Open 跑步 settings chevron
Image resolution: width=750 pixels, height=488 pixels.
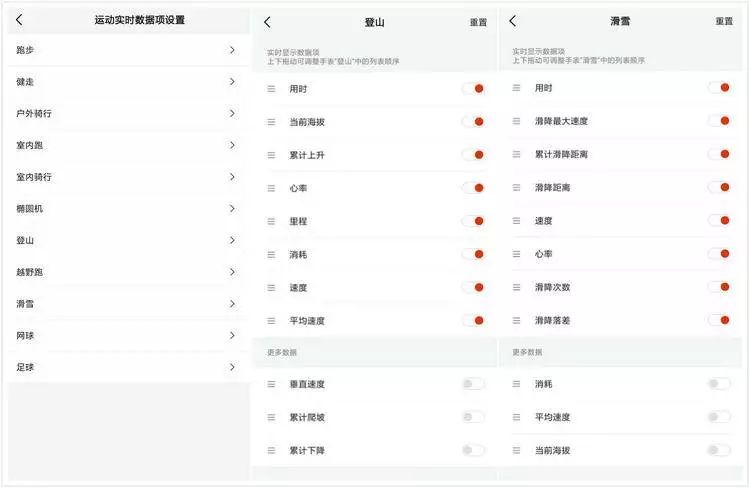[232, 50]
